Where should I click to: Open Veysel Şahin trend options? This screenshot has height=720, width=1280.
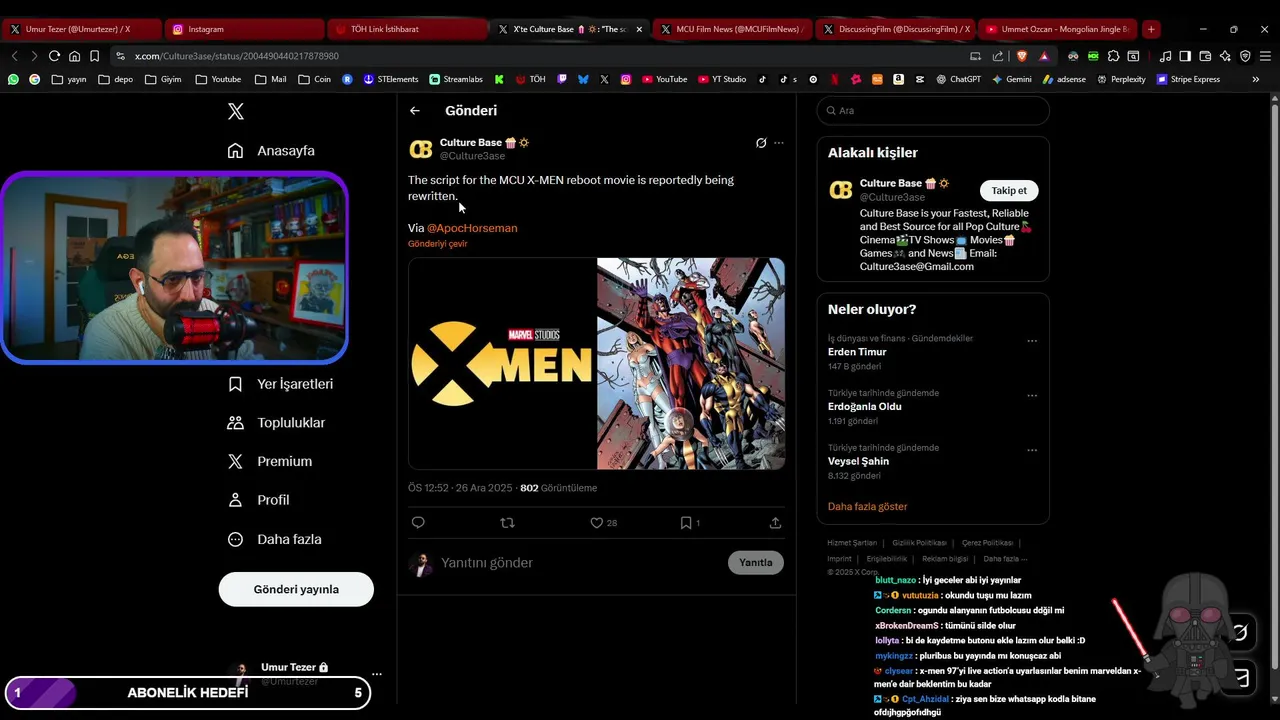[x=1032, y=451]
